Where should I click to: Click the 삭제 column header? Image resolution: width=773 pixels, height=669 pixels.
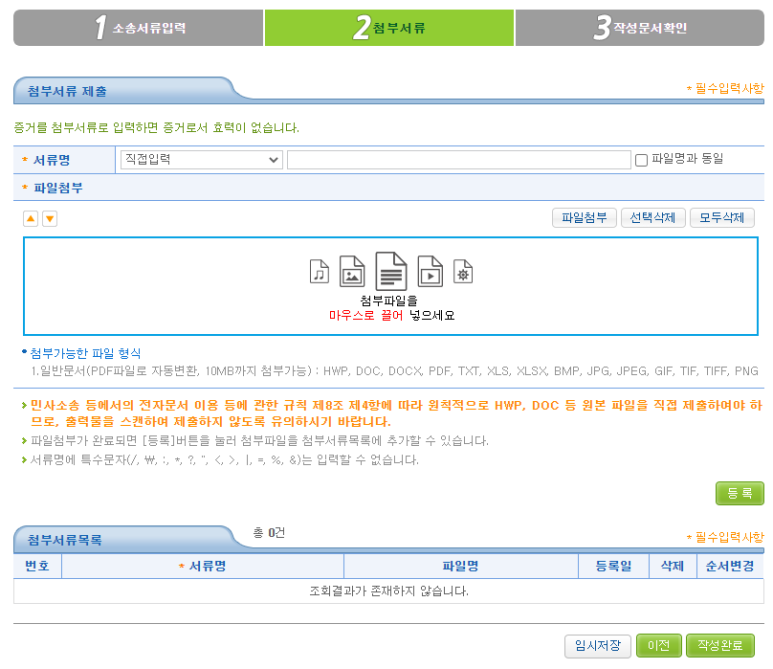672,566
